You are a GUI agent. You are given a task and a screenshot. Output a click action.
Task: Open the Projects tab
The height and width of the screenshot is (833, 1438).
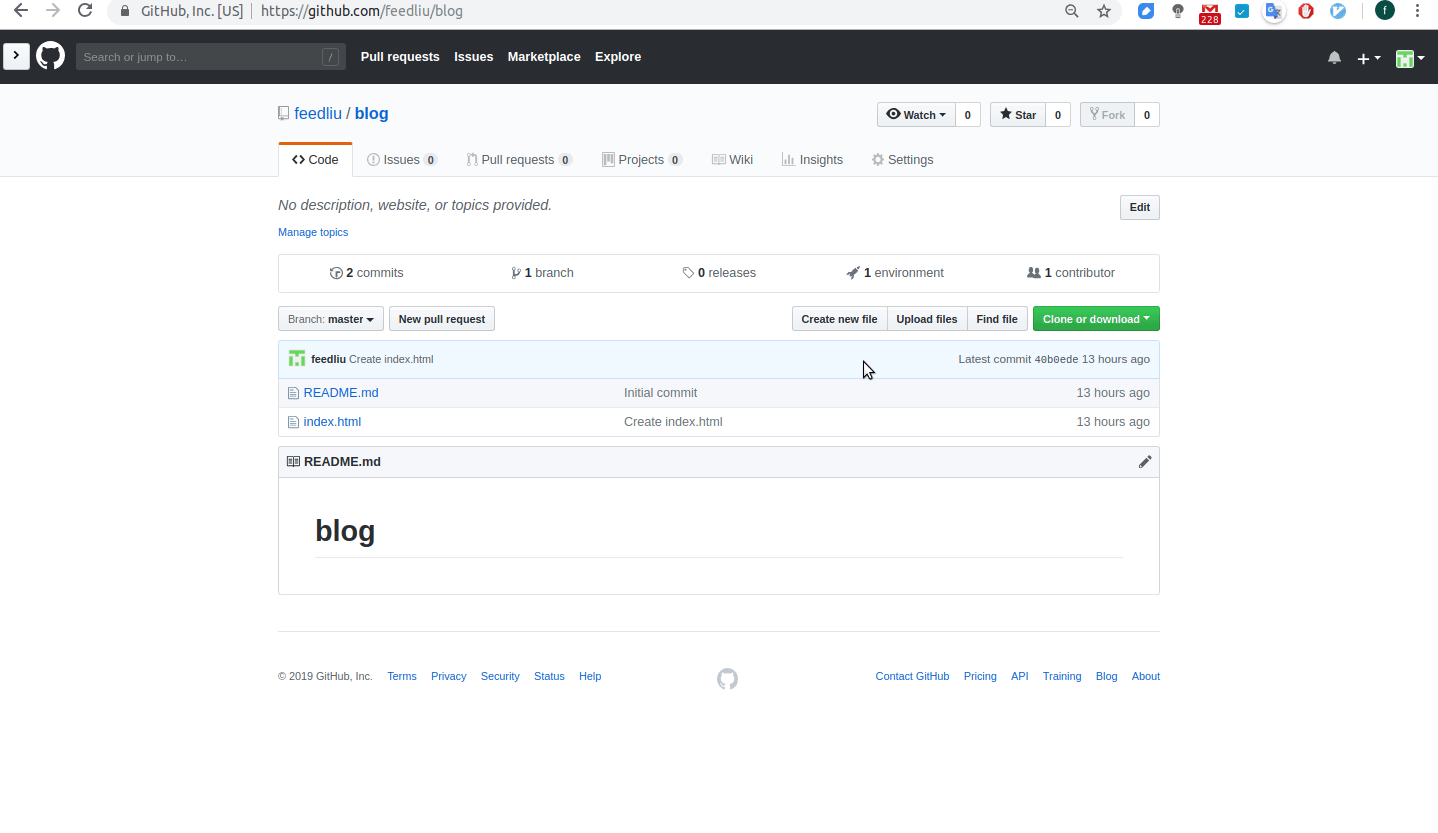point(642,160)
